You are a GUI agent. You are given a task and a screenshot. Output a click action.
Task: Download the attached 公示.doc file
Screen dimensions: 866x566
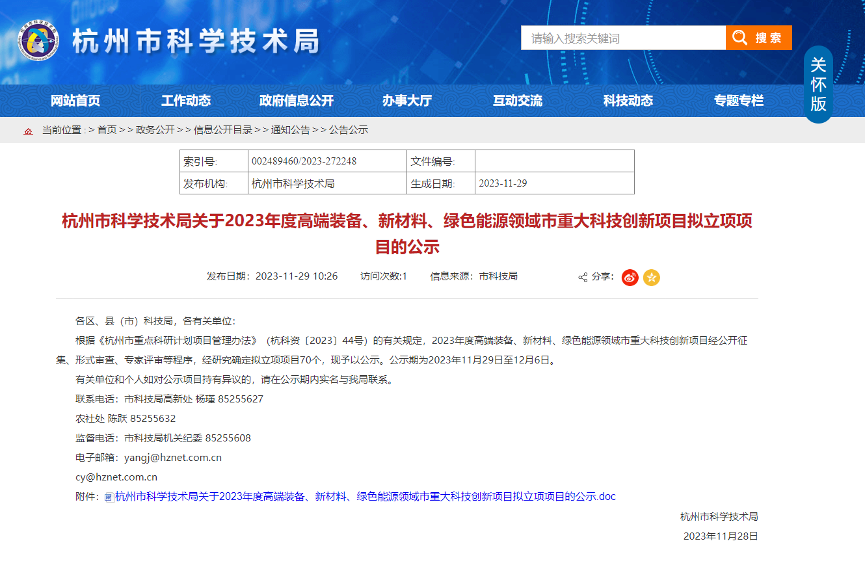pyautogui.click(x=365, y=496)
